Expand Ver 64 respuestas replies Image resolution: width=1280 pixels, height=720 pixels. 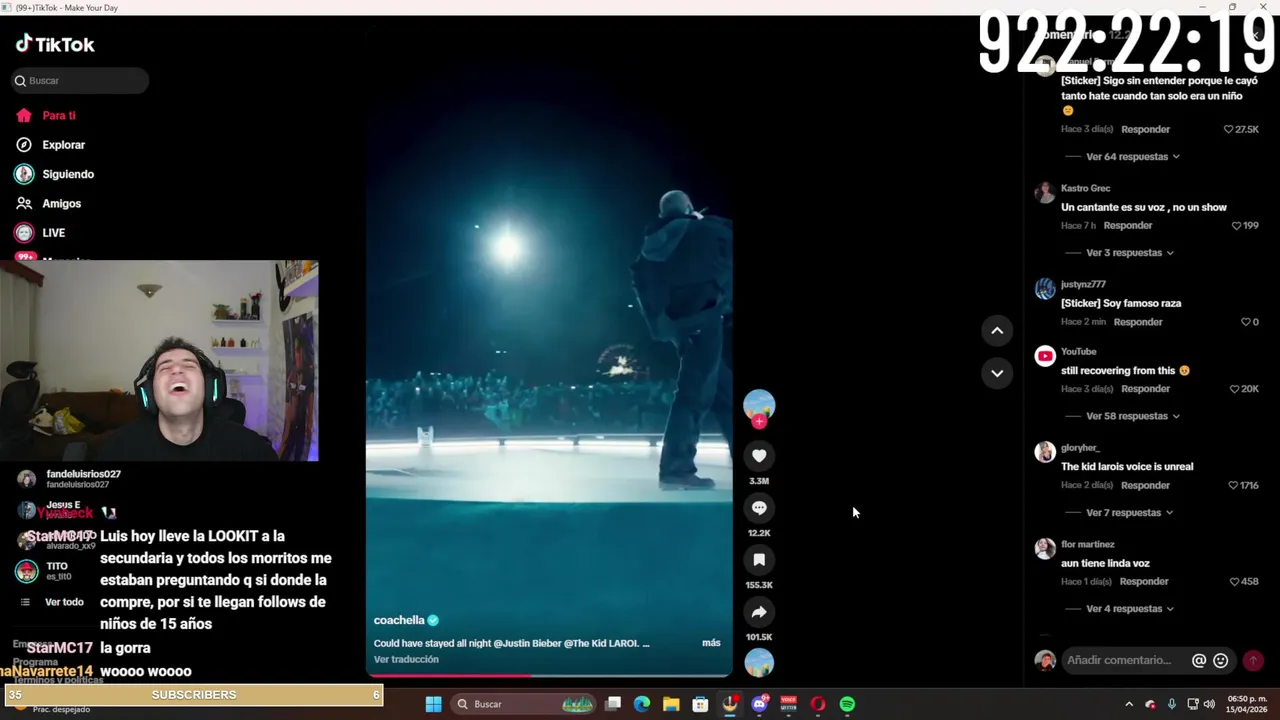[1133, 157]
